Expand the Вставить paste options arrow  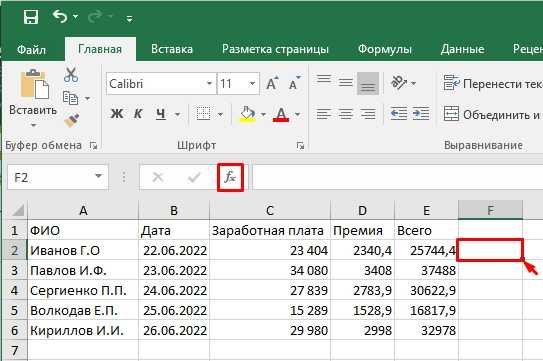(33, 125)
